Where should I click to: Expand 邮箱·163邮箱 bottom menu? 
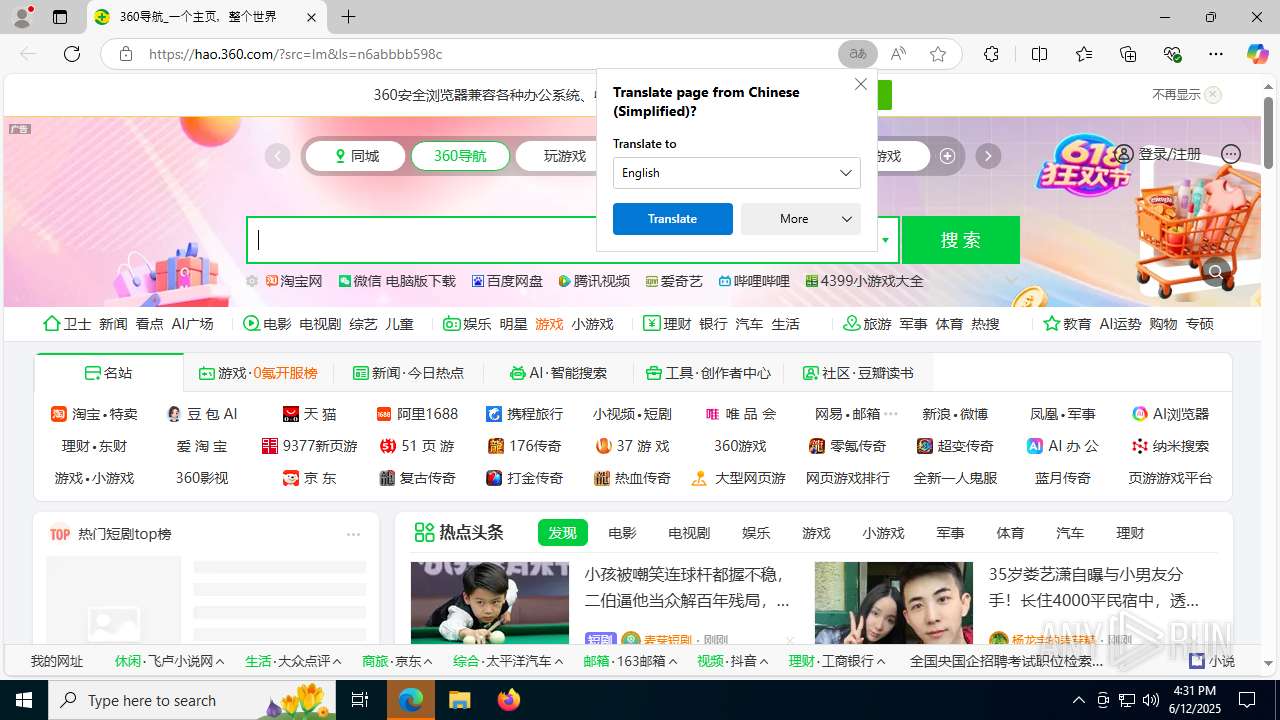(x=631, y=661)
